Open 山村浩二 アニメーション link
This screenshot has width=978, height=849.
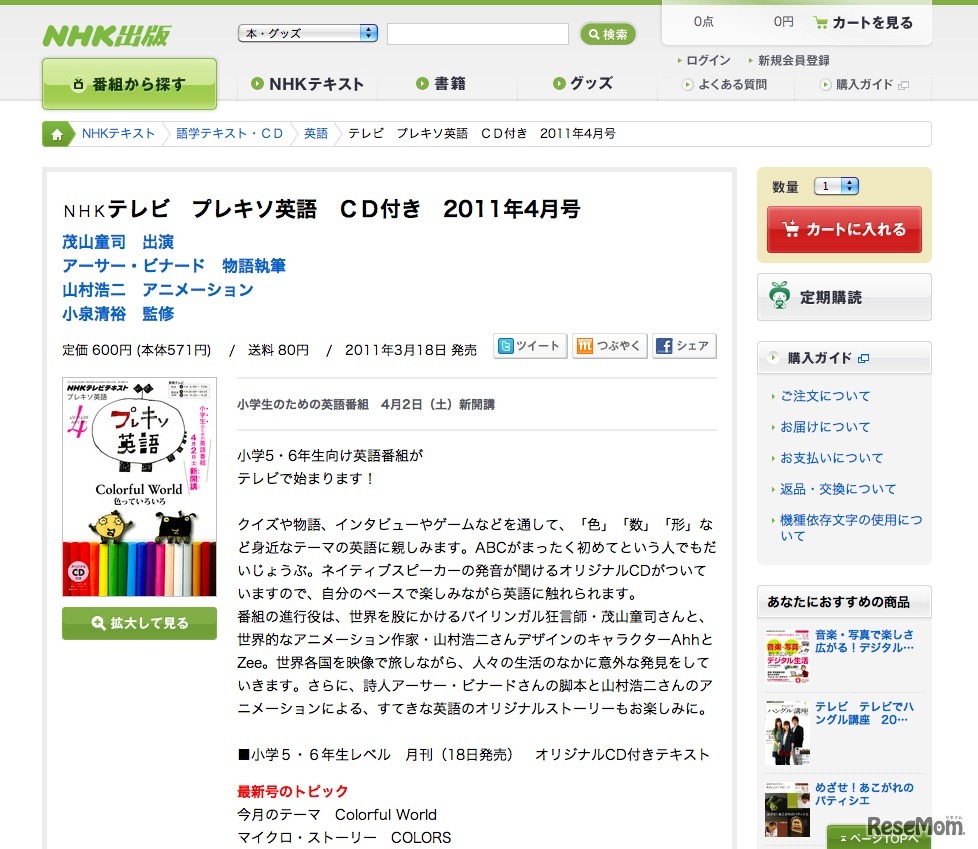[x=158, y=289]
